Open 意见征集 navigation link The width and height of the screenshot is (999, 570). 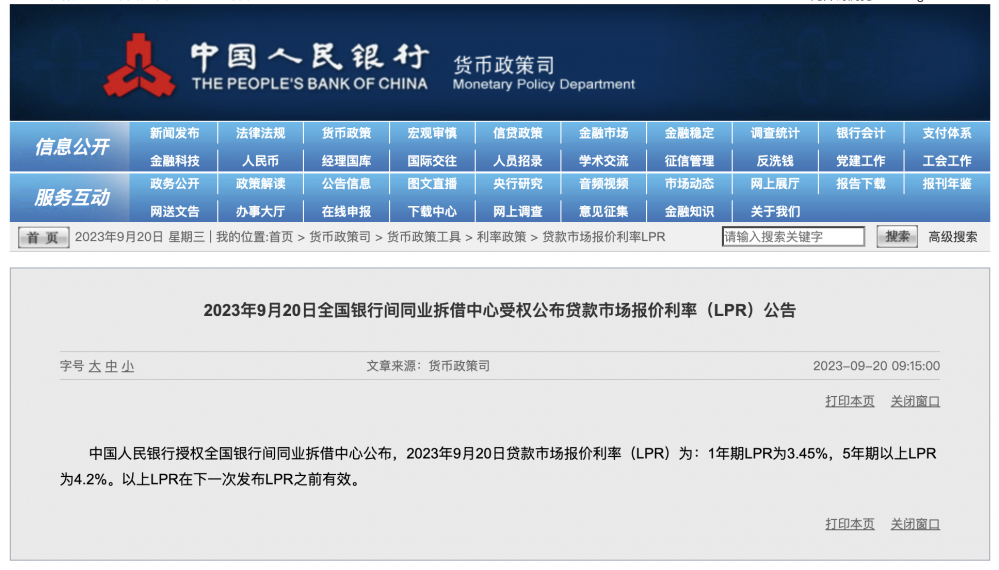[603, 211]
